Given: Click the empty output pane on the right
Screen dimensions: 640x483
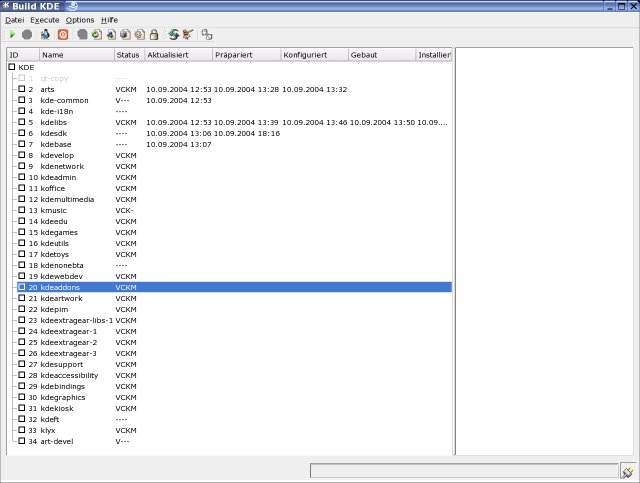Looking at the screenshot, I should click(x=544, y=251).
